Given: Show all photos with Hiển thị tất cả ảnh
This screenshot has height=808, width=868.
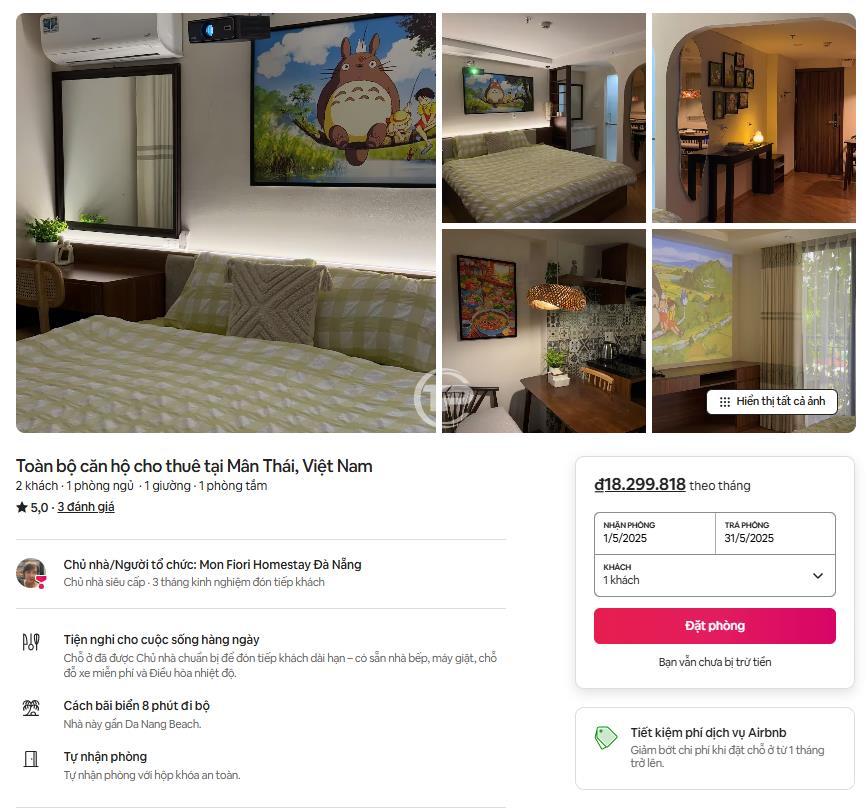Looking at the screenshot, I should click(772, 402).
